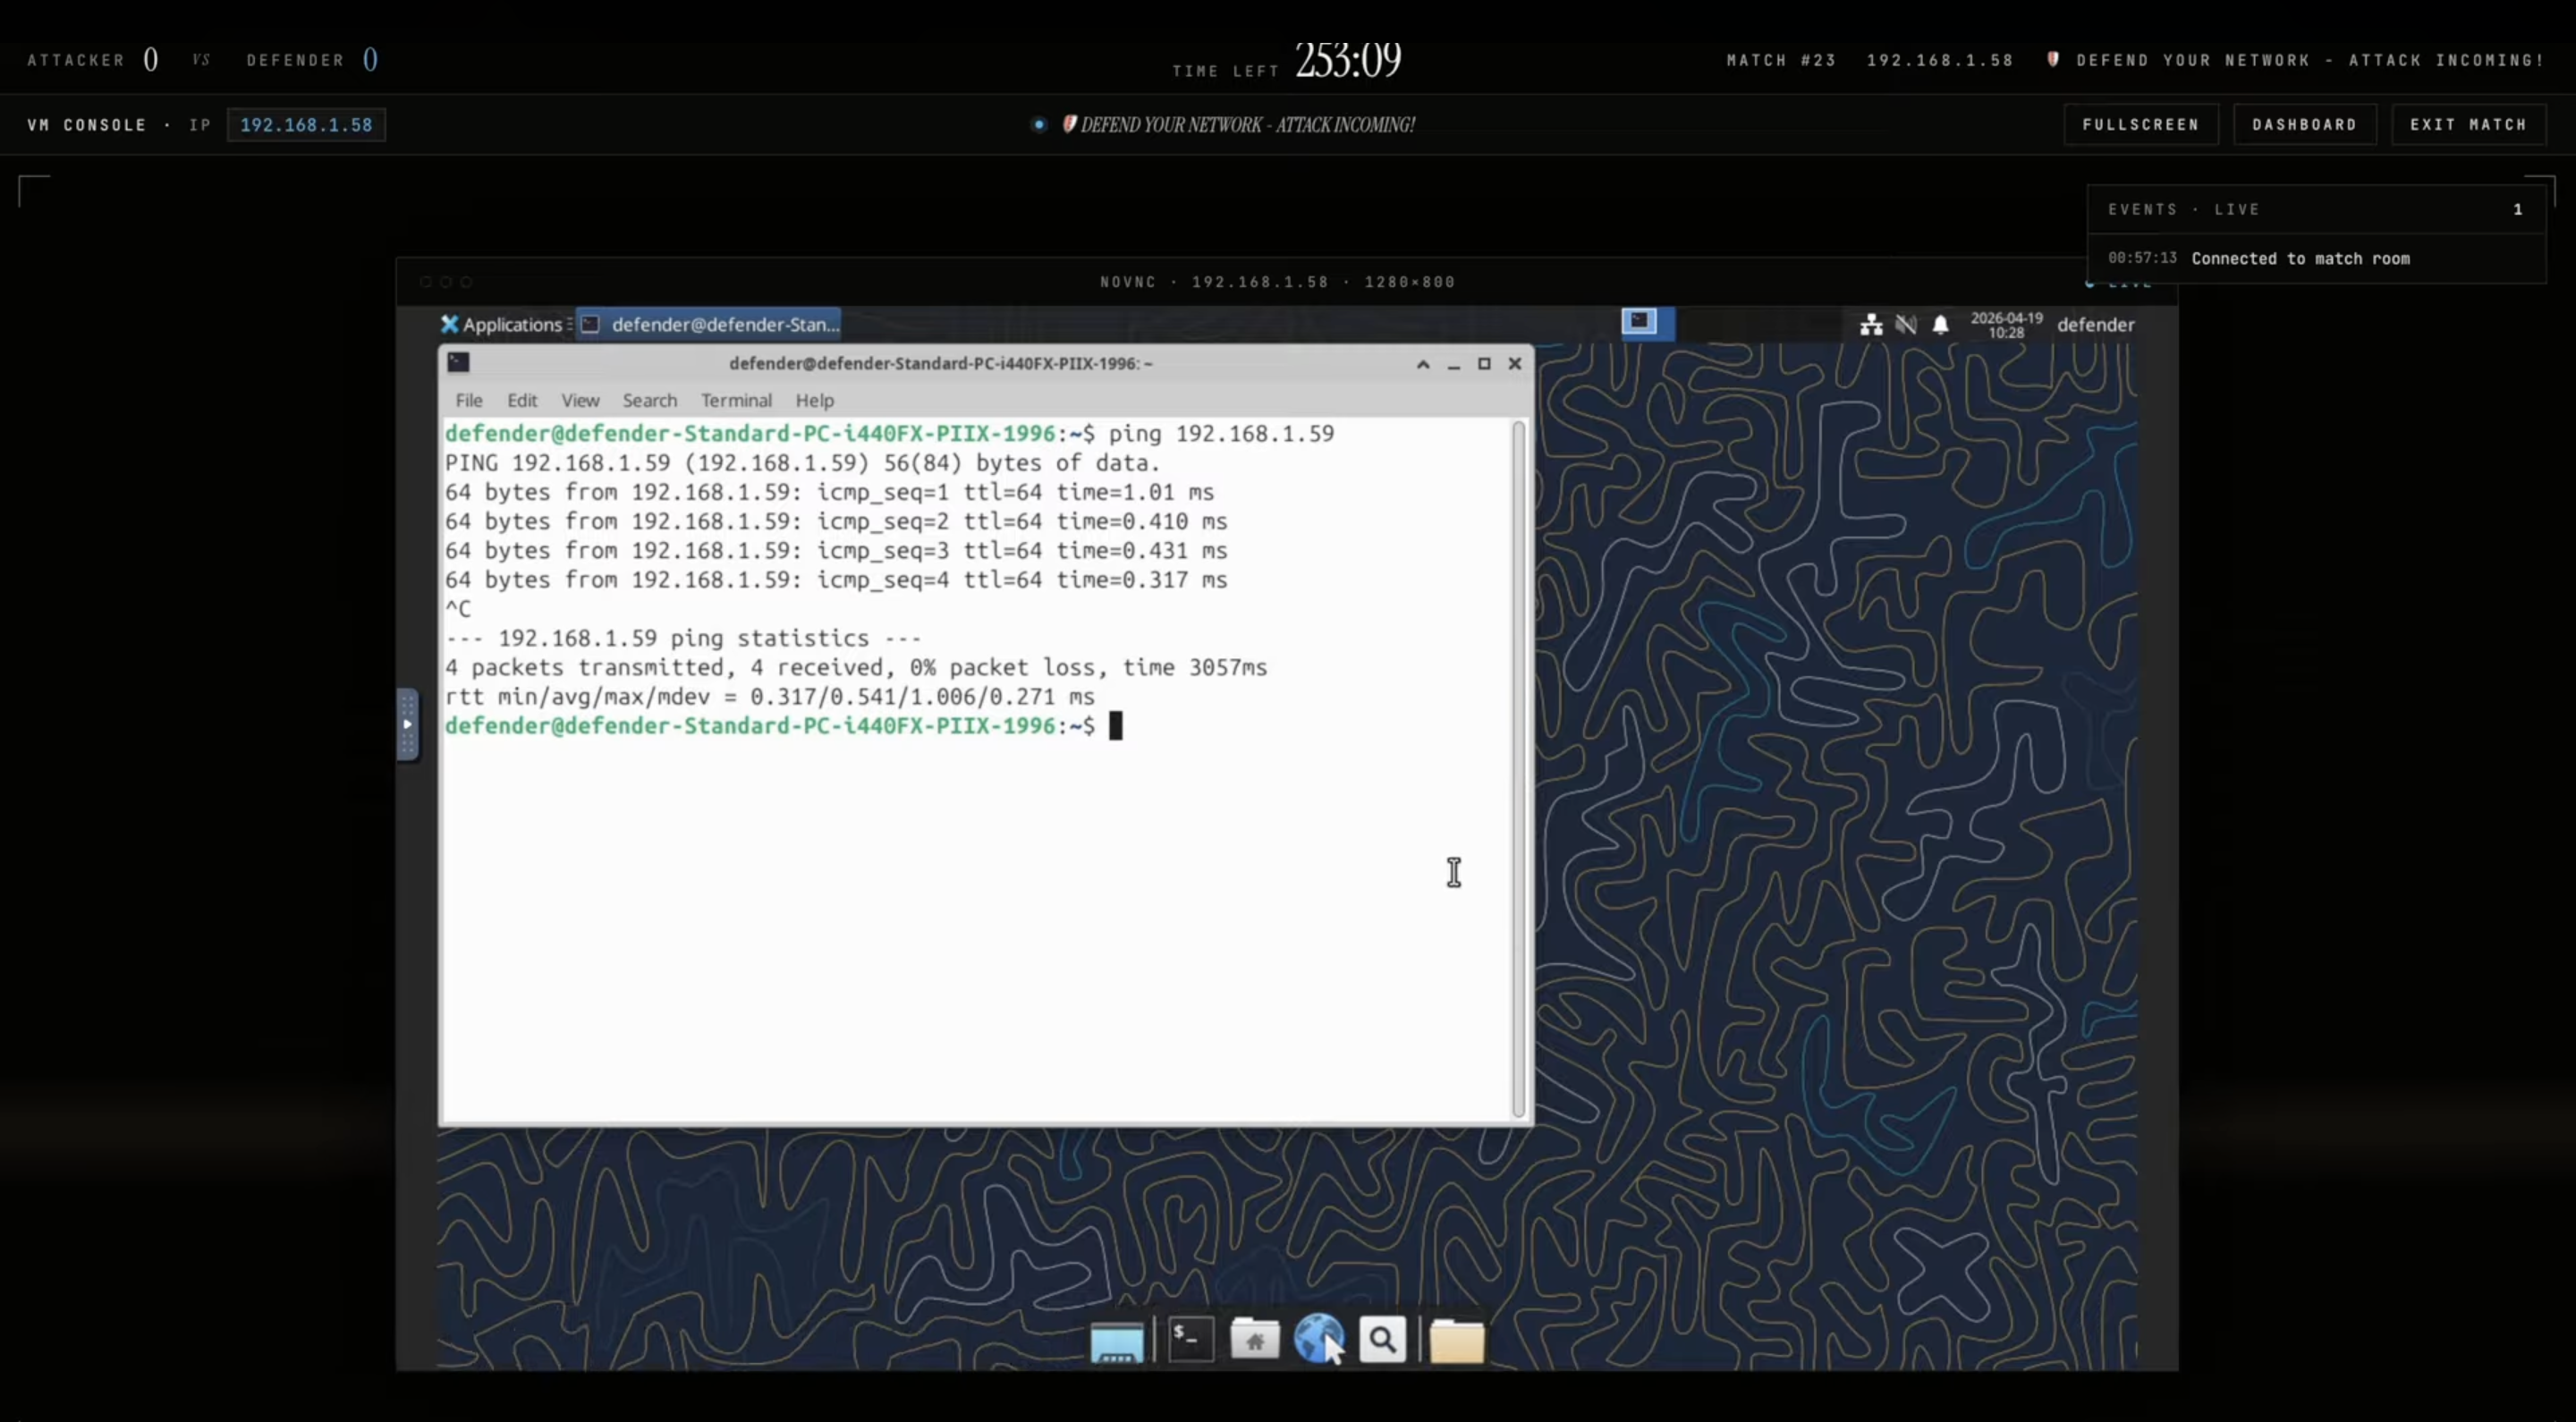Open the Edit menu in terminal
Screen dimensions: 2576x1422
click(521, 401)
